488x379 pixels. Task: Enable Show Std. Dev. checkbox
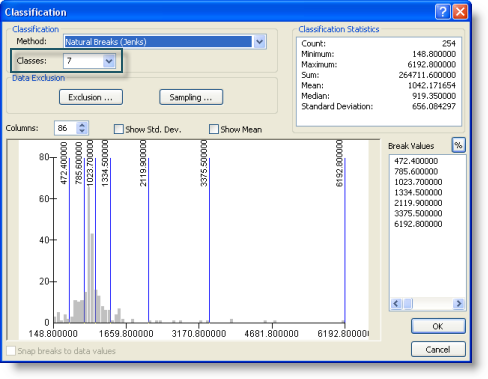(119, 129)
